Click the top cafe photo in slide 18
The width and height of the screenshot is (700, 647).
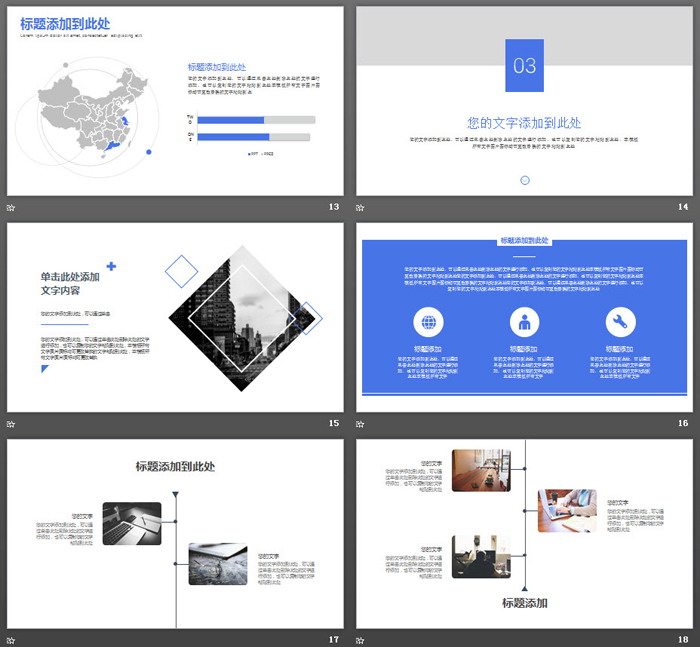[x=481, y=470]
